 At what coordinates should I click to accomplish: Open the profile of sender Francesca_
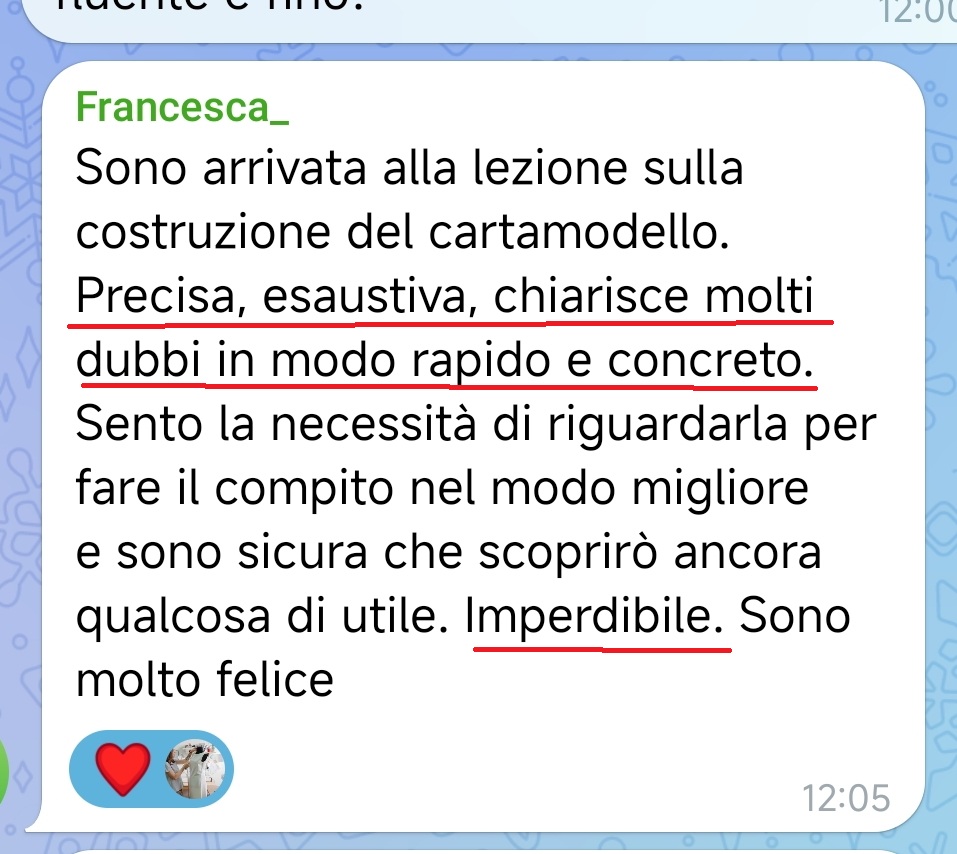(182, 108)
